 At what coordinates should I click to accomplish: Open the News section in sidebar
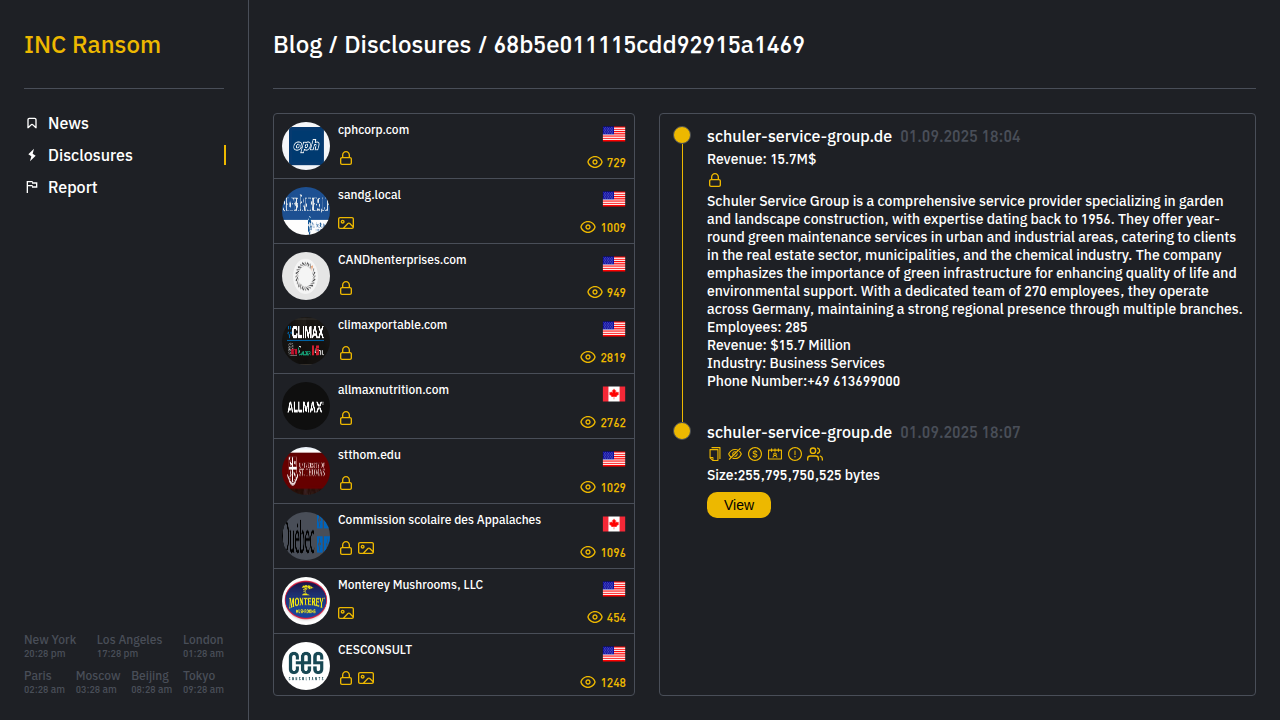[x=68, y=123]
